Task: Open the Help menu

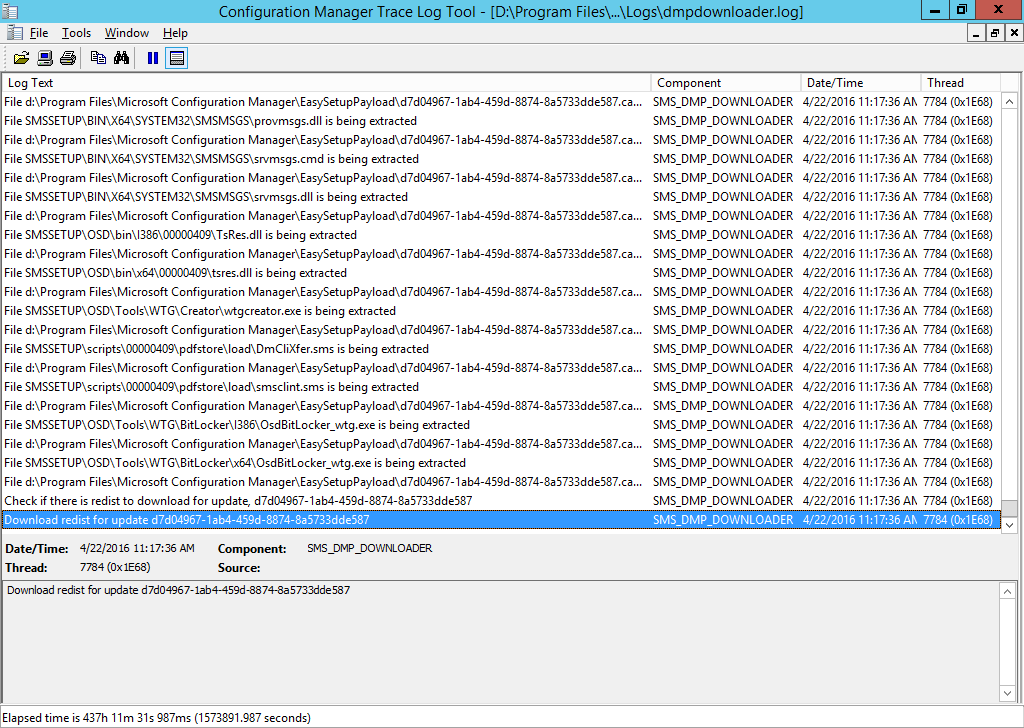Action: point(175,33)
